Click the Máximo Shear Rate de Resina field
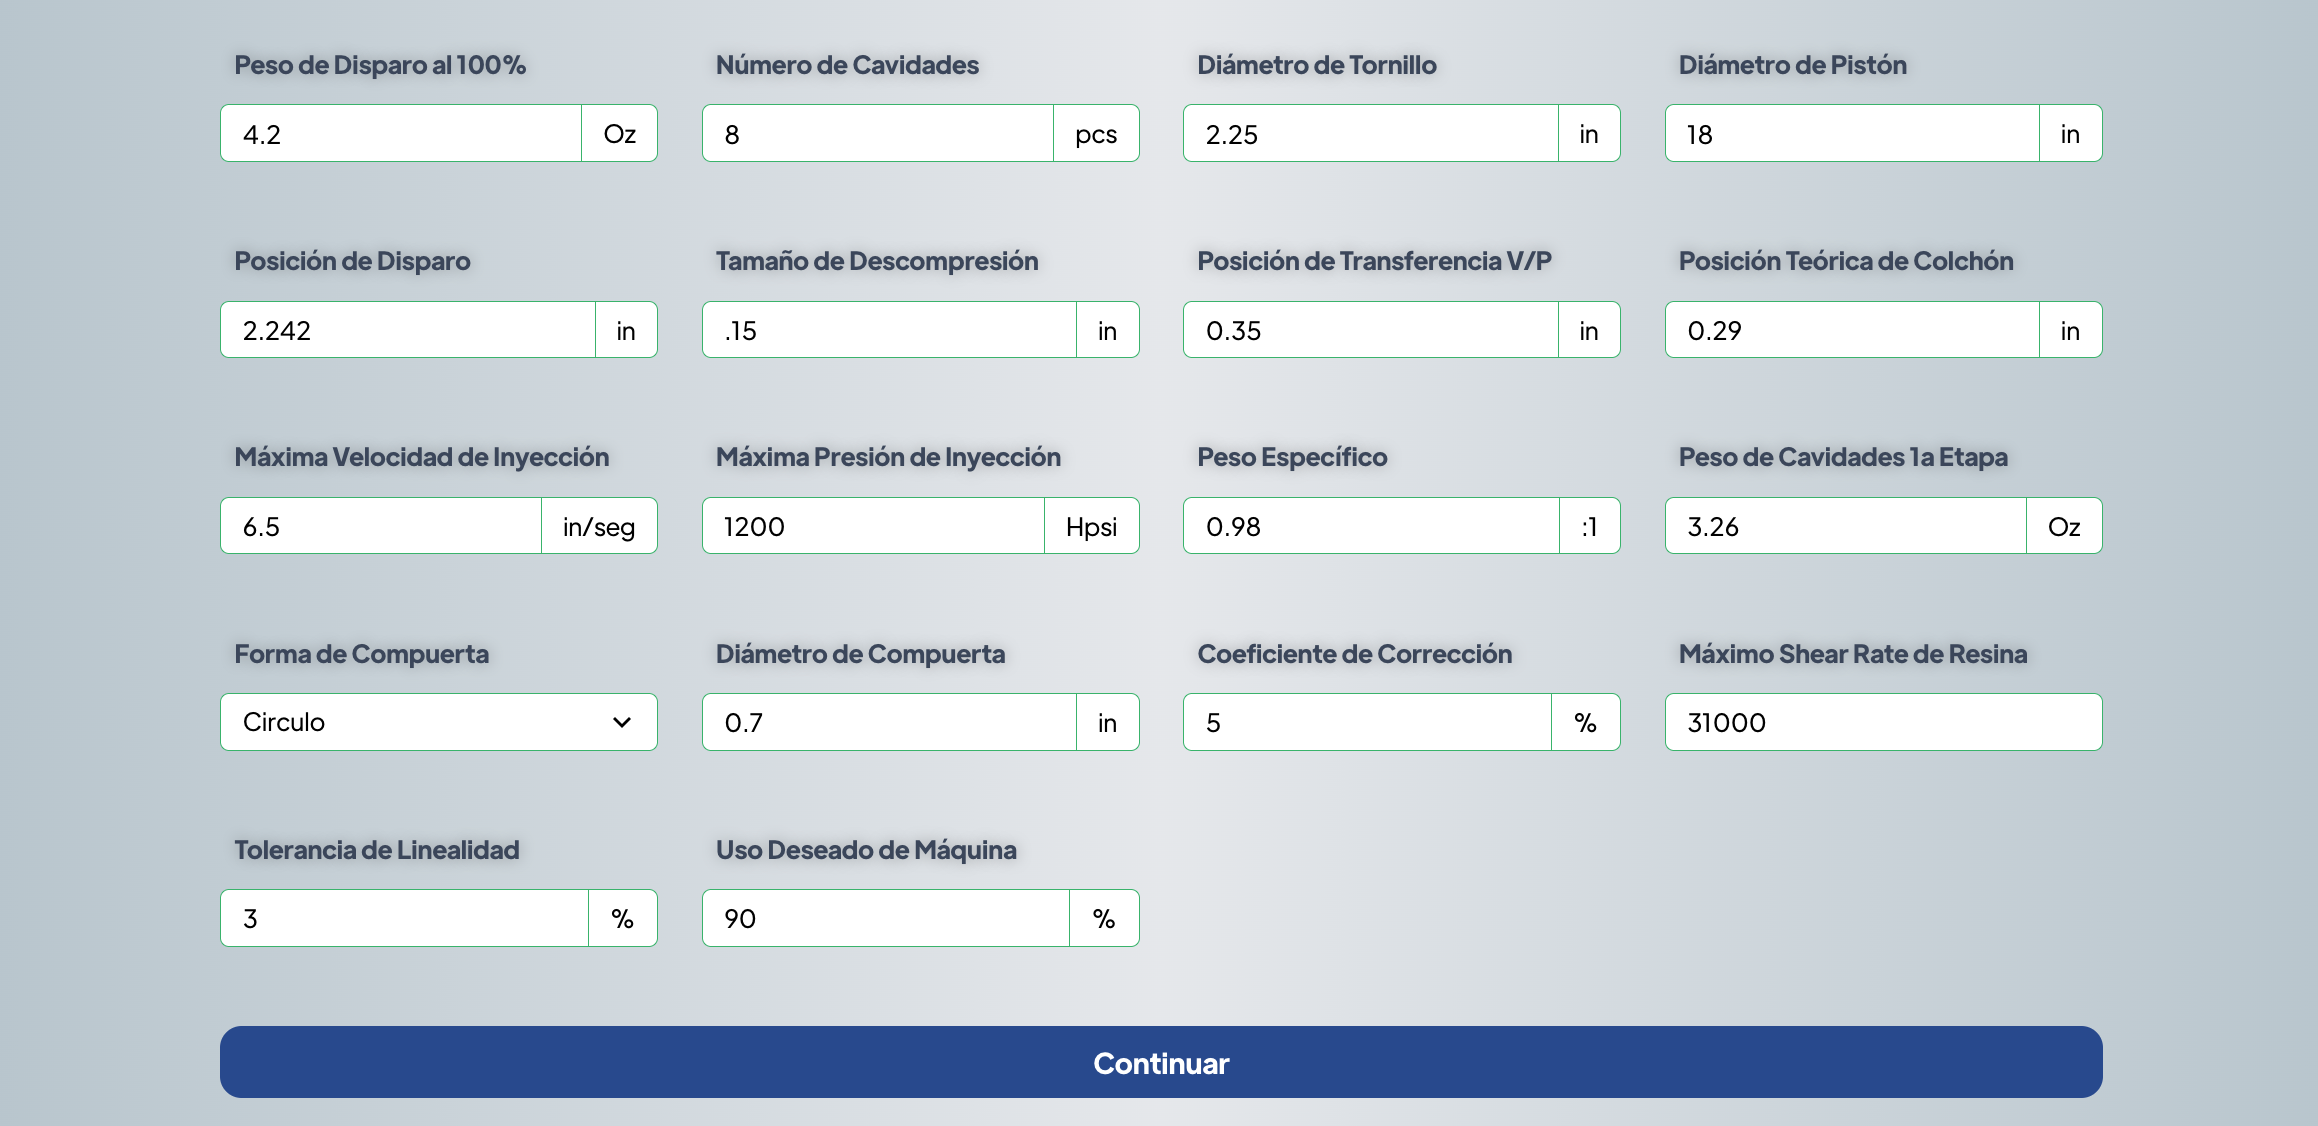 tap(1883, 722)
